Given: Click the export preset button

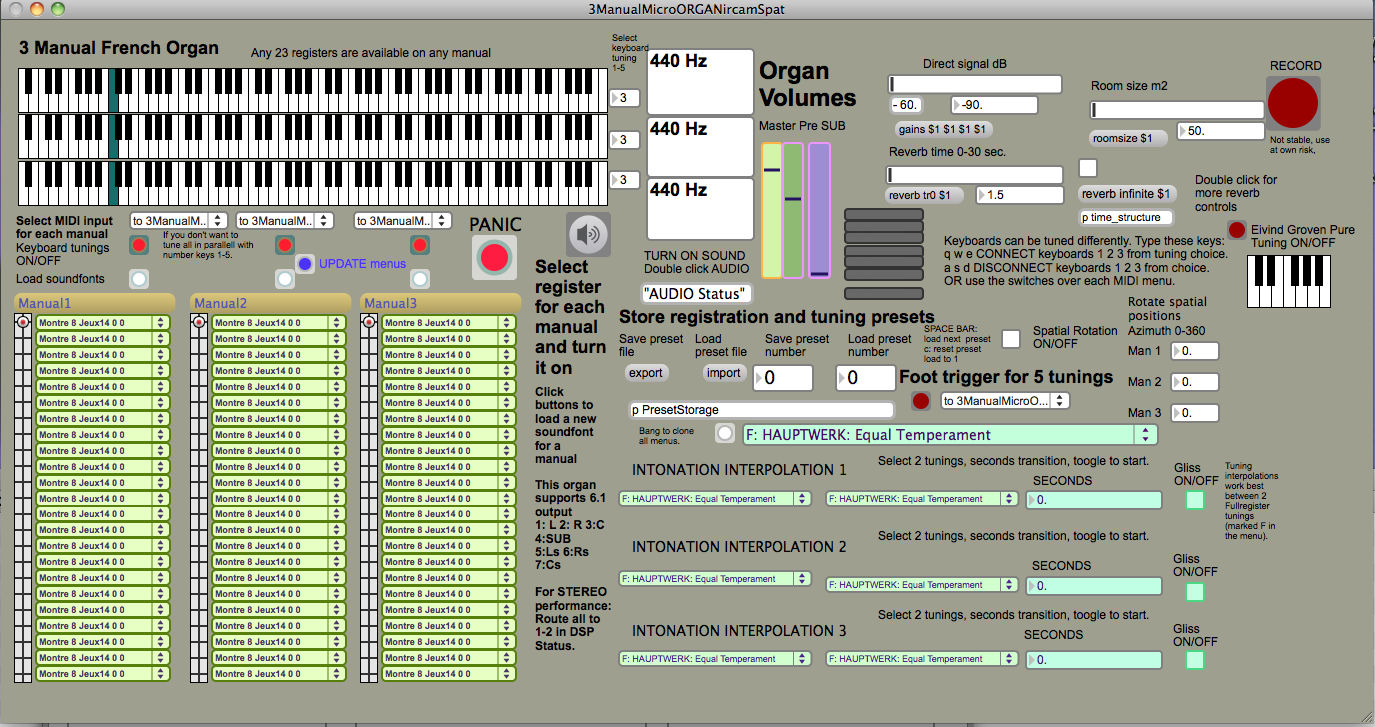Looking at the screenshot, I should tap(645, 373).
